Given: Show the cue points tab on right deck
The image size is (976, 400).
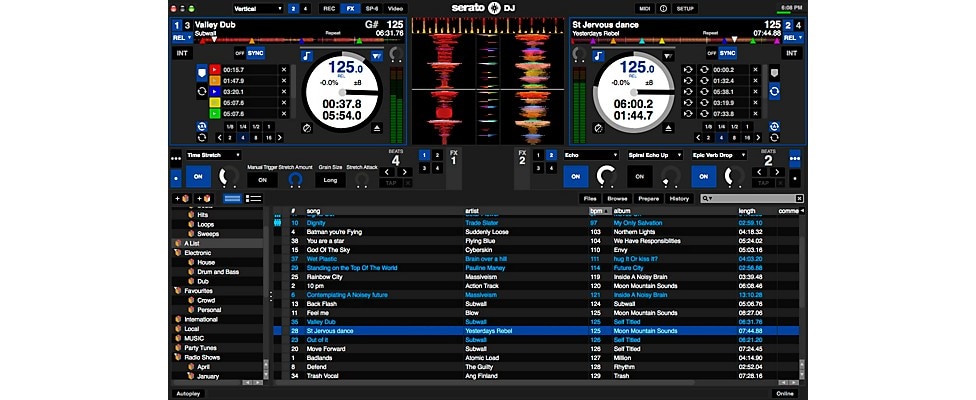Looking at the screenshot, I should [774, 72].
